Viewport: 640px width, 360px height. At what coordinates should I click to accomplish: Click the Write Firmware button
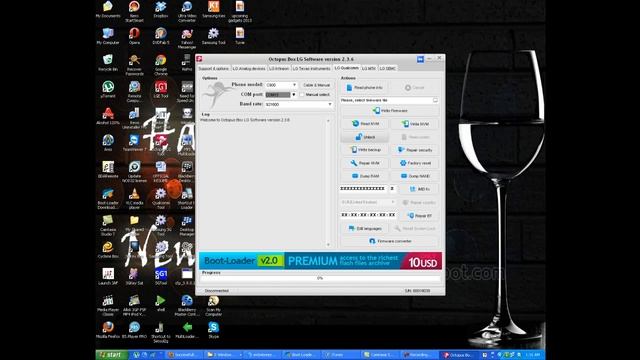point(390,111)
